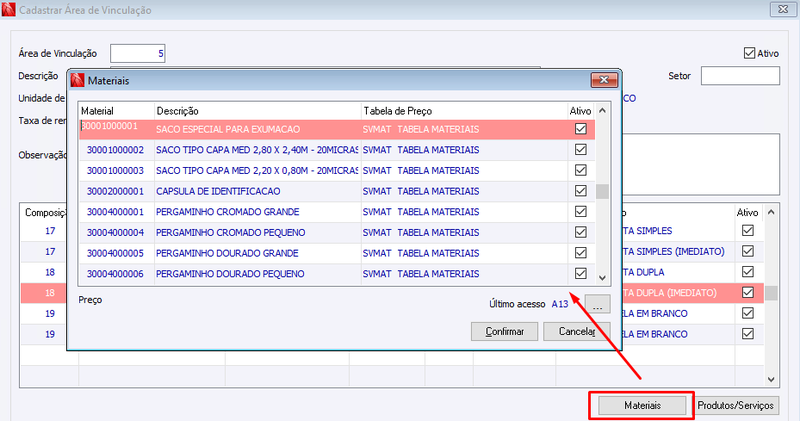Click material code 30002000001
800x421 pixels.
[115, 191]
